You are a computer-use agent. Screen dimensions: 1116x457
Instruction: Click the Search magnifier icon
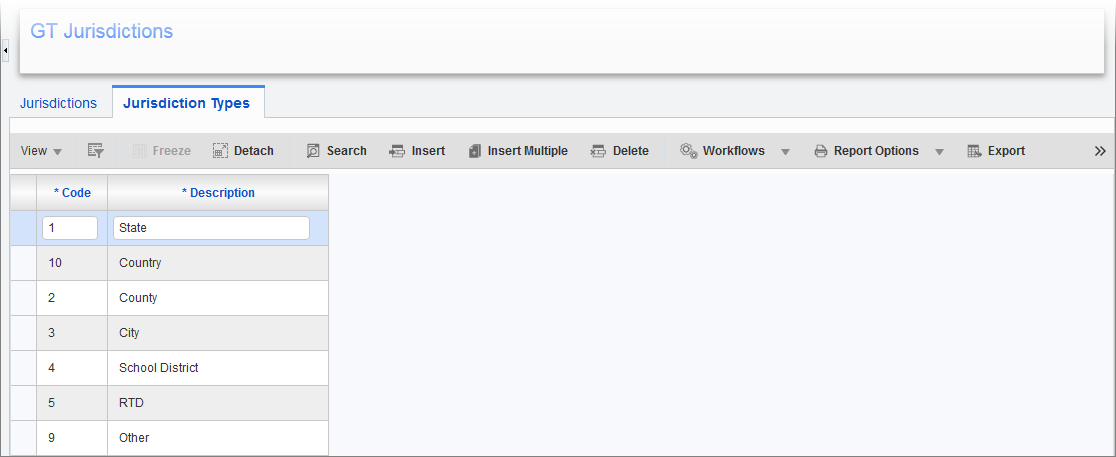coord(313,151)
